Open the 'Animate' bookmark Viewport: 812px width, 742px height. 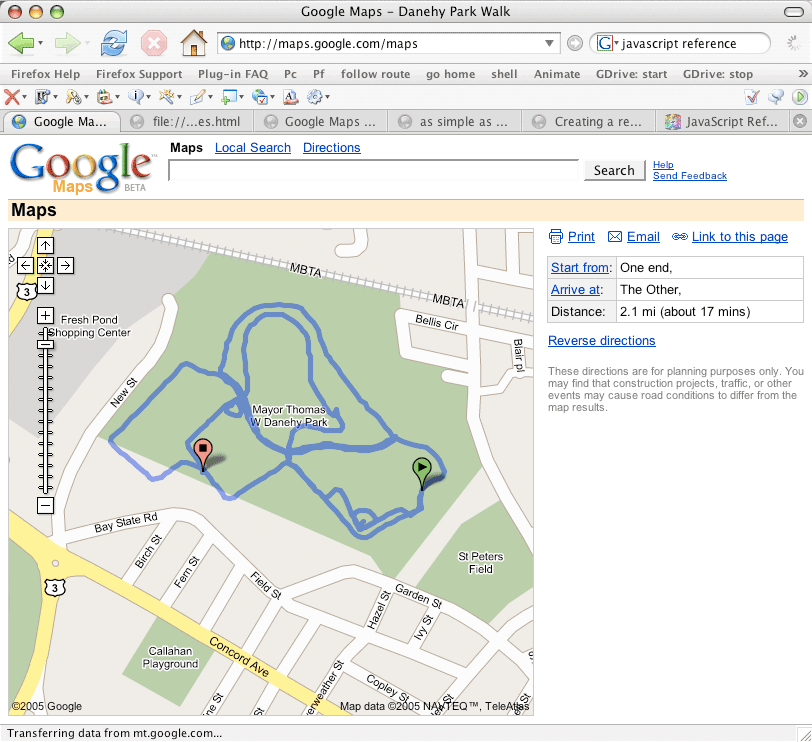(557, 74)
